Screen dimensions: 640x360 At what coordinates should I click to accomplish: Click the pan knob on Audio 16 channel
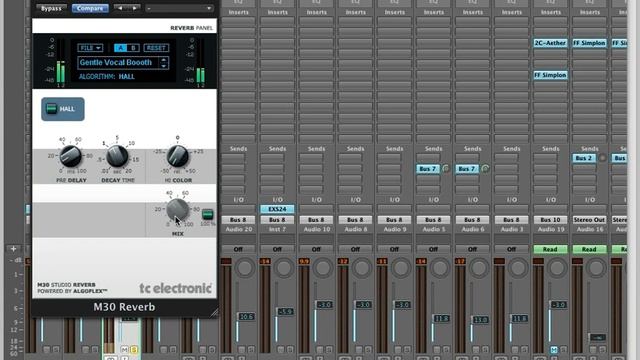pyautogui.click(x=596, y=268)
